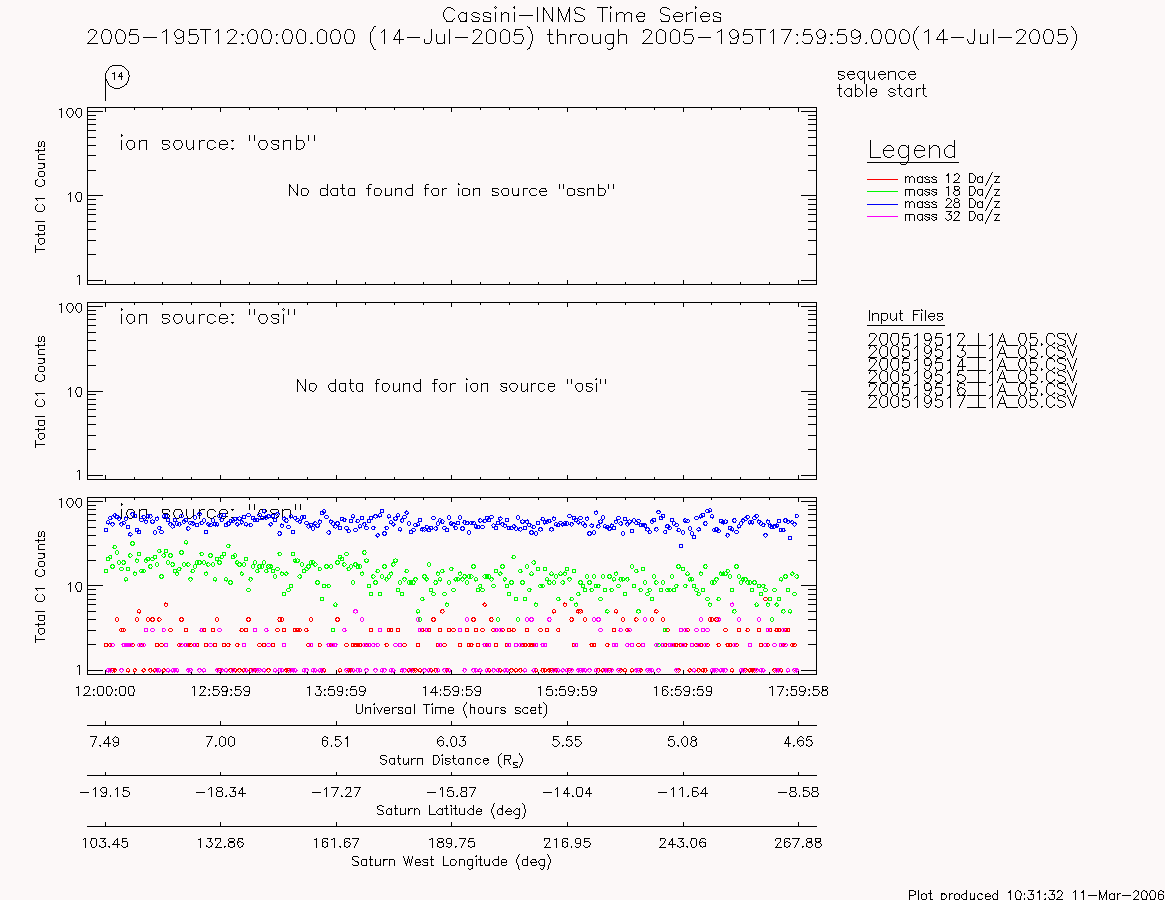Click the Saturn Distance axis title
The image size is (1165, 900).
click(x=451, y=760)
